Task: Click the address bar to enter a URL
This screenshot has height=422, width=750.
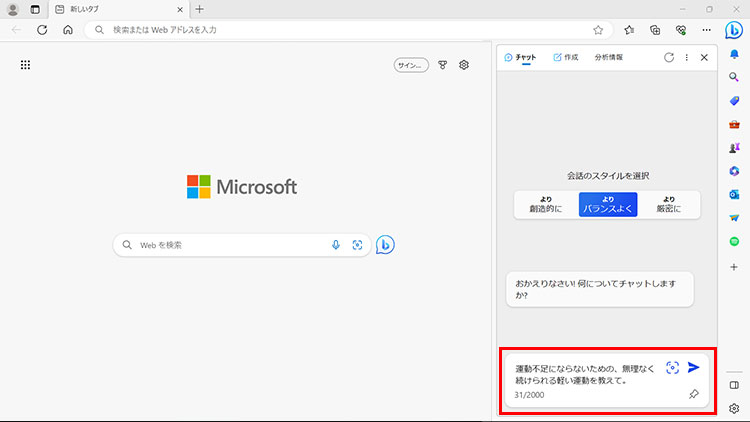Action: coord(340,30)
